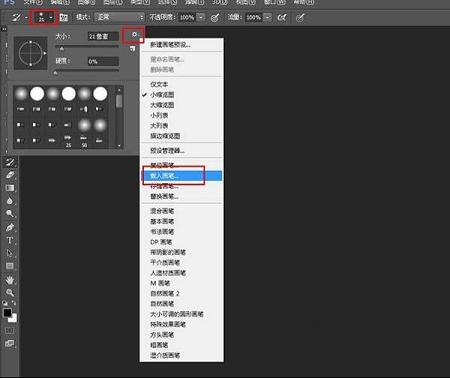Select the Path Selection arrow tool
The height and width of the screenshot is (378, 450).
click(x=10, y=253)
